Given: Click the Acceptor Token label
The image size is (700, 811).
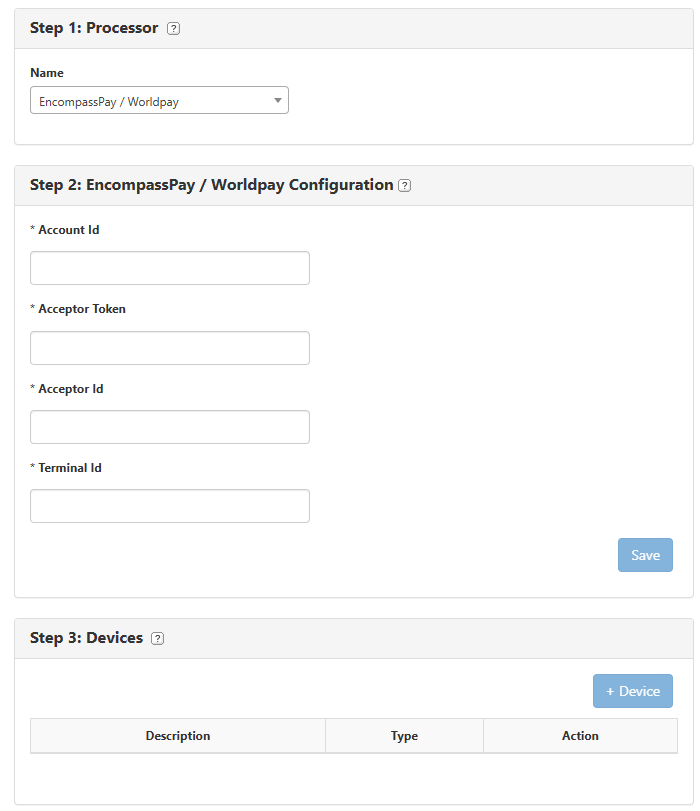Looking at the screenshot, I should click(x=81, y=309).
